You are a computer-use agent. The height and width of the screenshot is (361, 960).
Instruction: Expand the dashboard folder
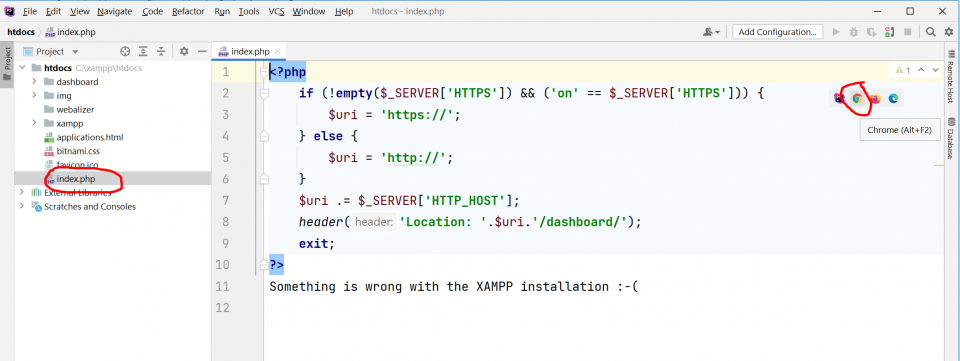(35, 81)
